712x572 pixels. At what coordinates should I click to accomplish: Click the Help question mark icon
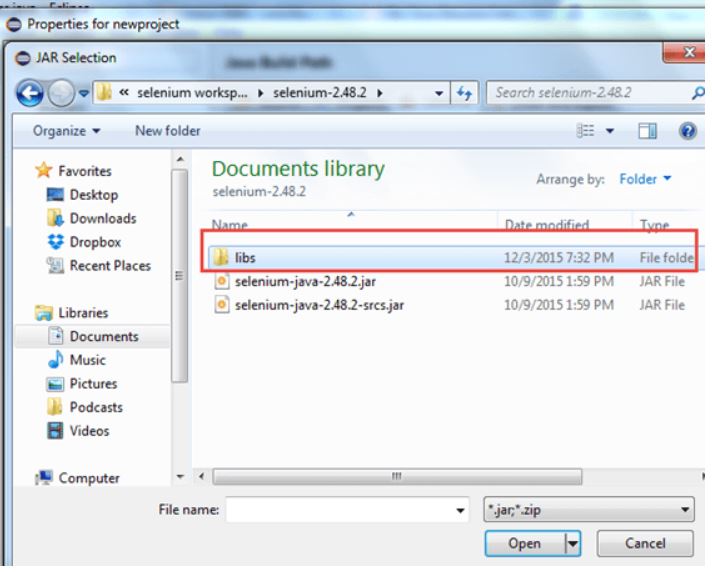[x=688, y=131]
